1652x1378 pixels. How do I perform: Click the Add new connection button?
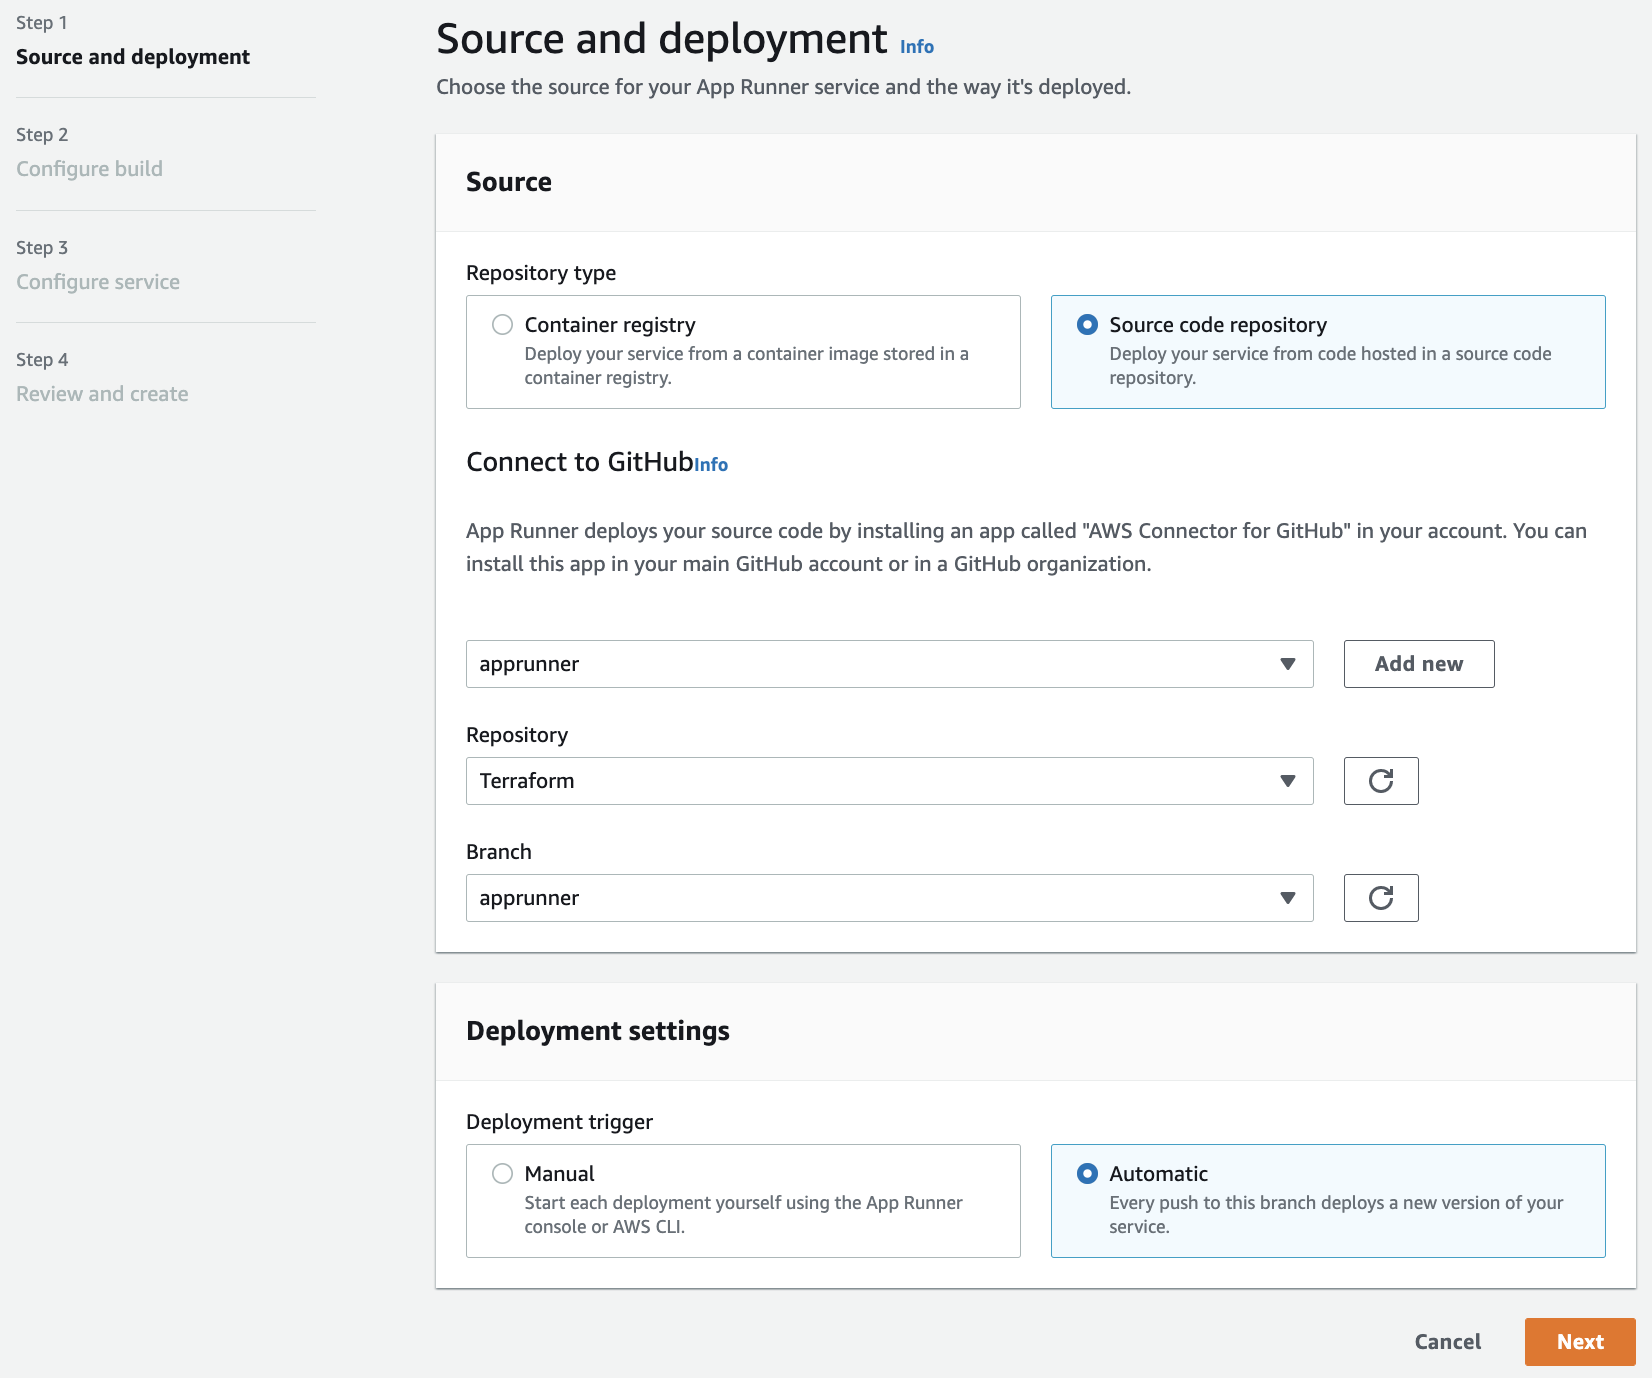point(1418,664)
